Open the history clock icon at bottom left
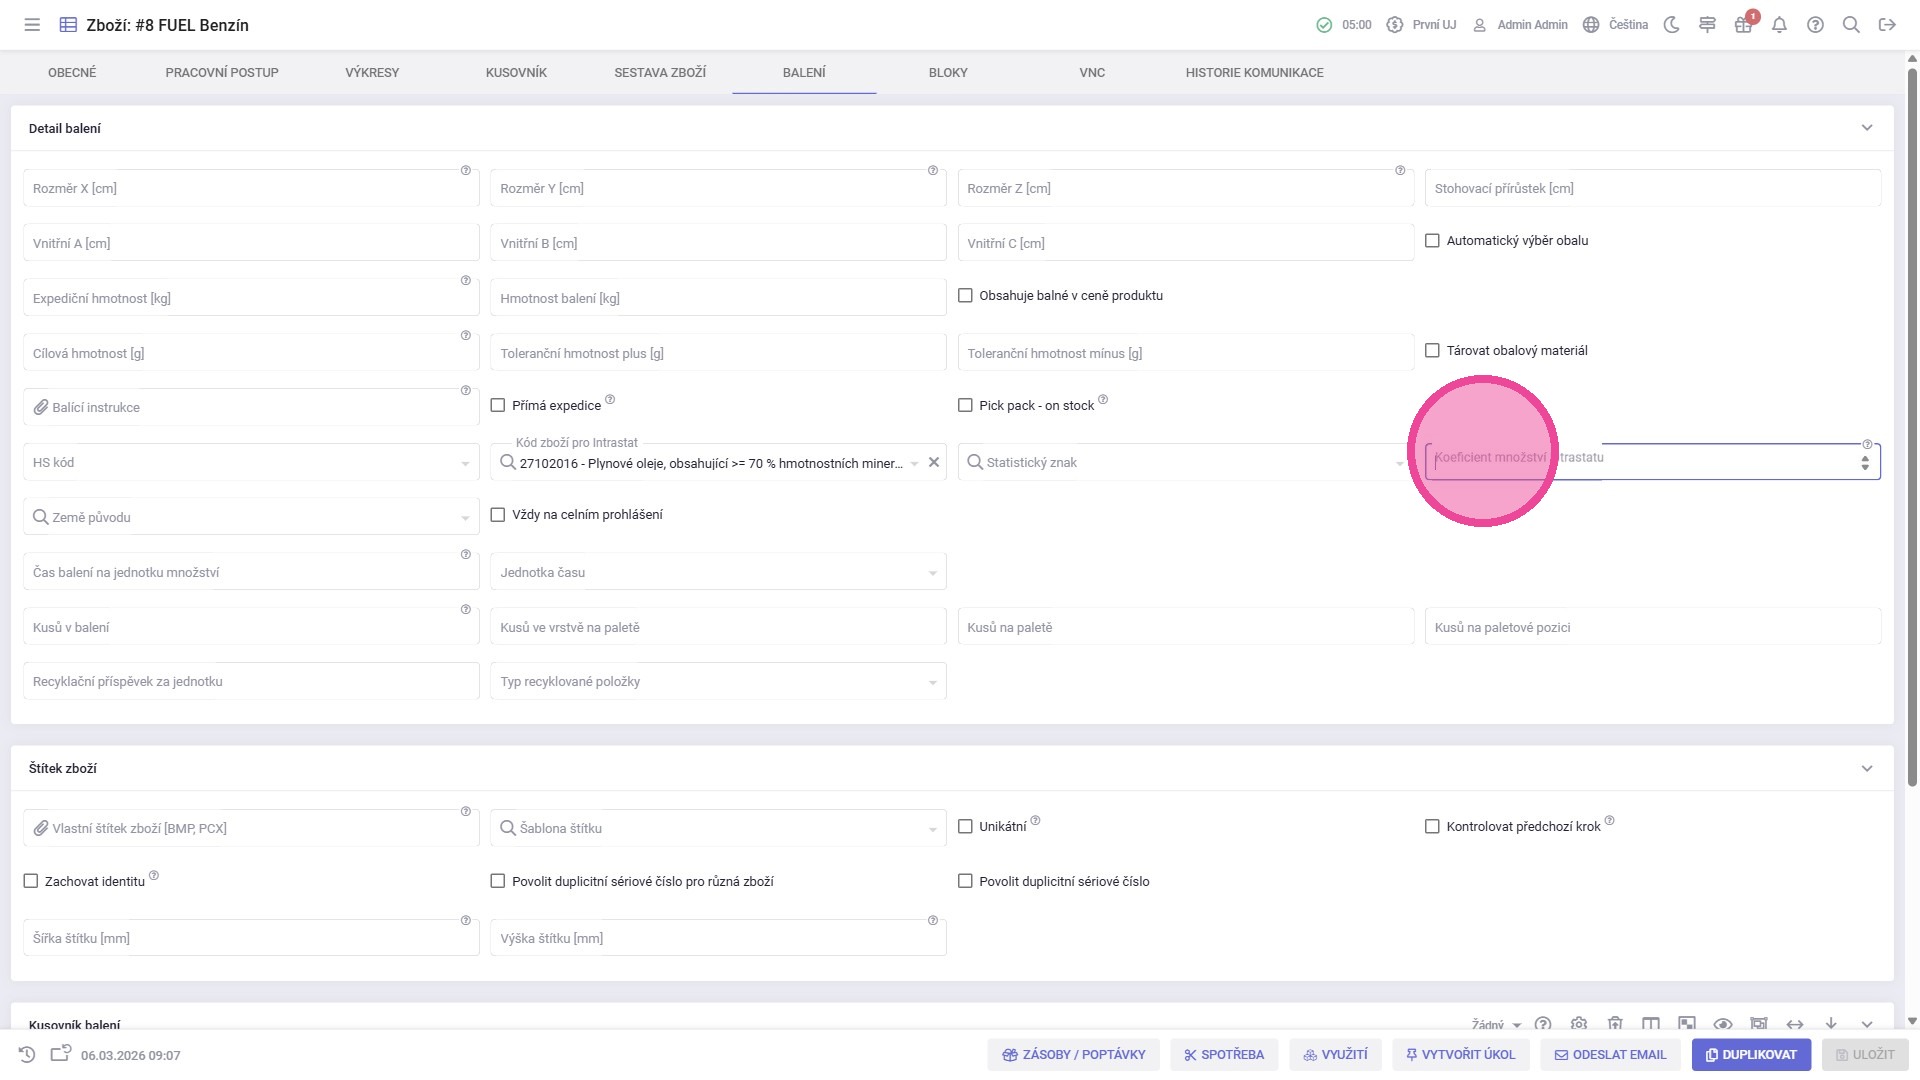The width and height of the screenshot is (1920, 1080). (x=27, y=1054)
